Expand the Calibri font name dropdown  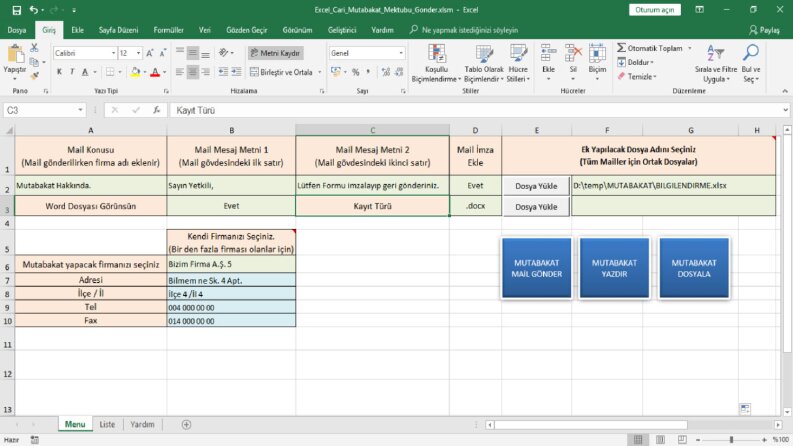(x=113, y=53)
